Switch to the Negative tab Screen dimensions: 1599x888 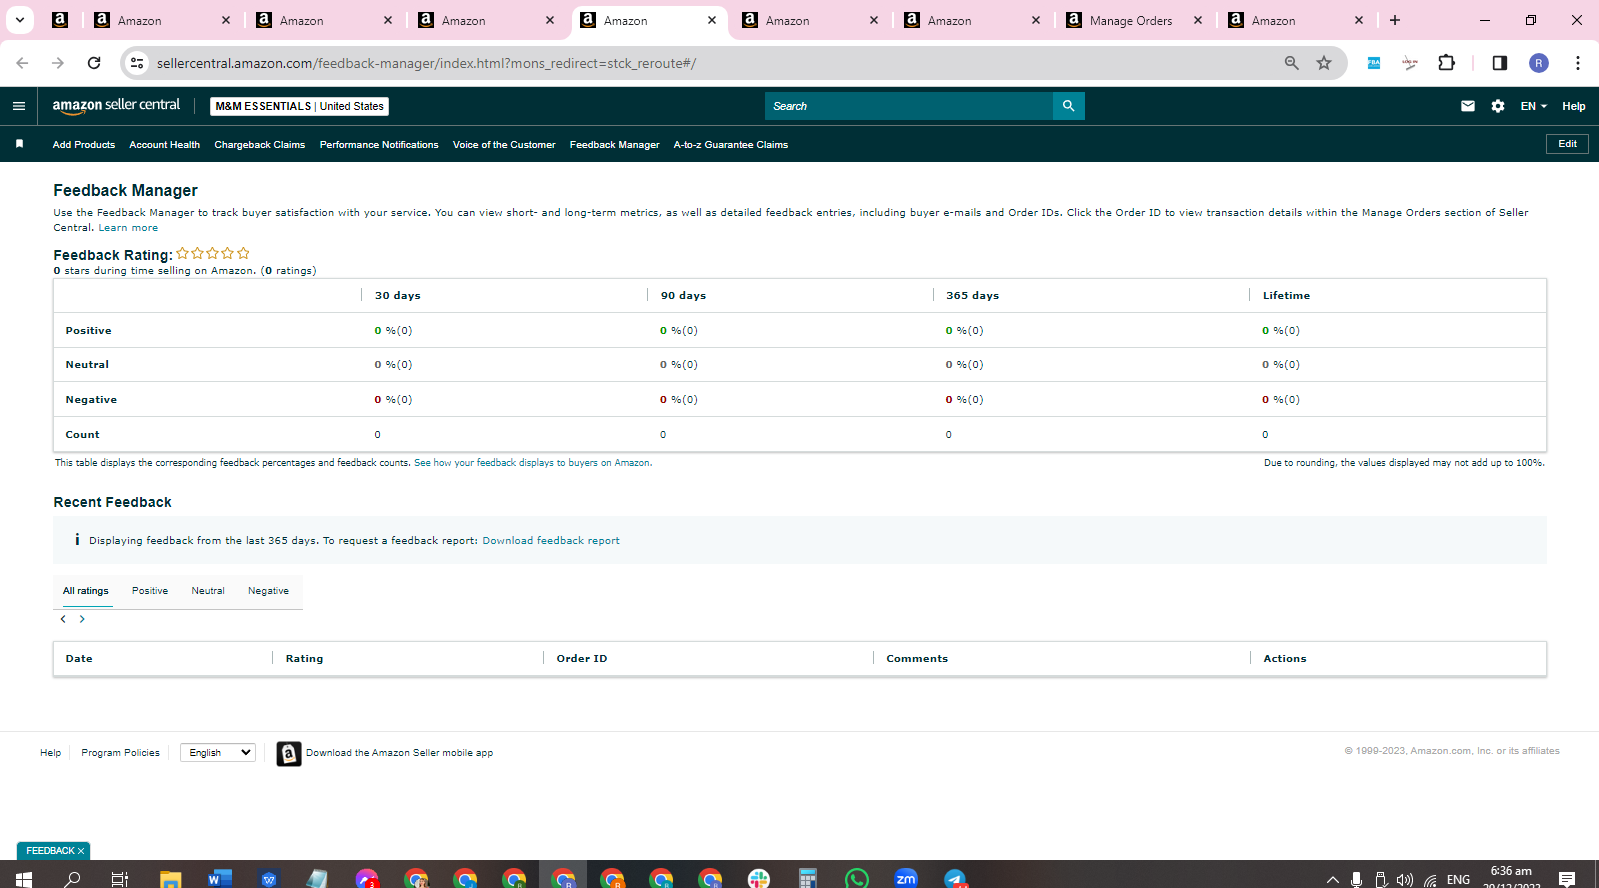click(x=268, y=591)
